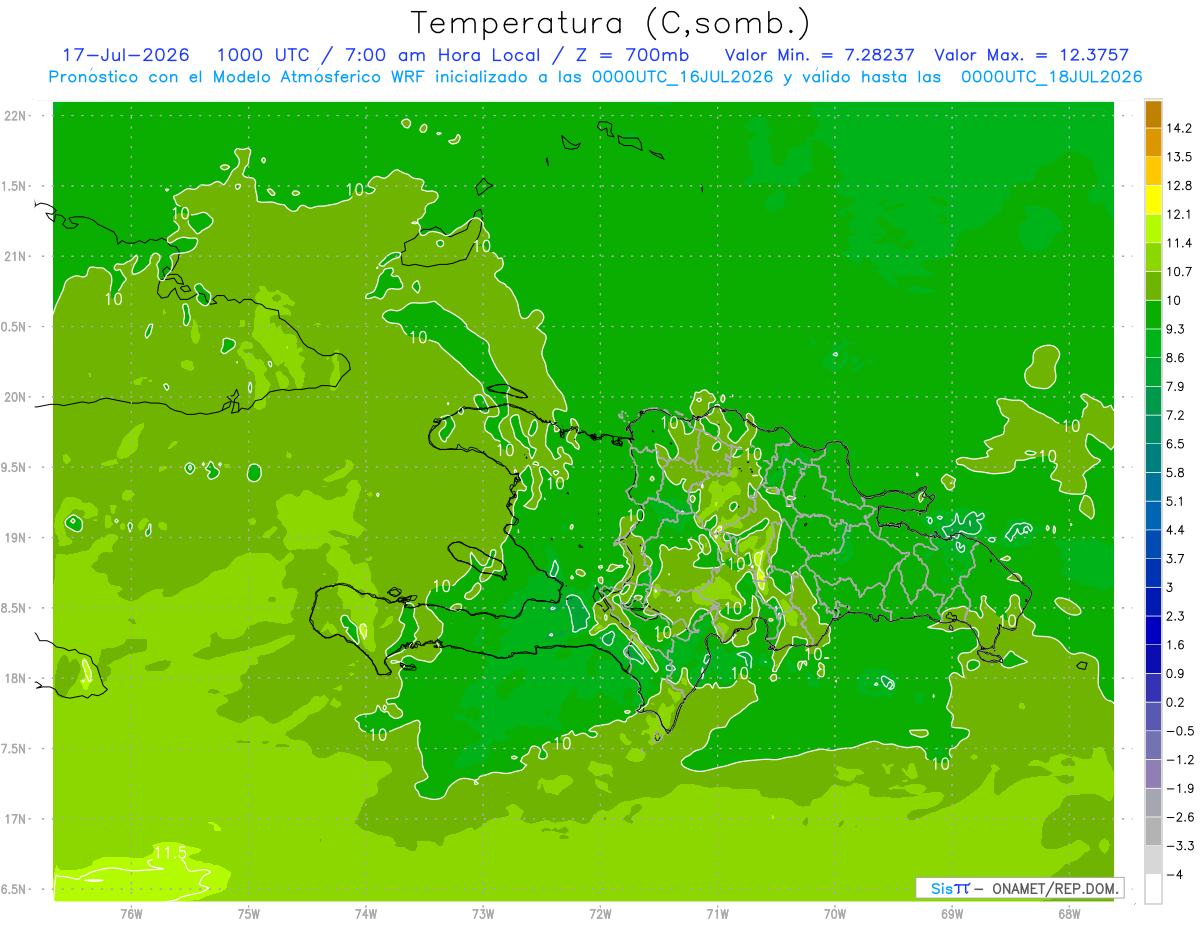Click the "21N" latitude axis label

17,256
